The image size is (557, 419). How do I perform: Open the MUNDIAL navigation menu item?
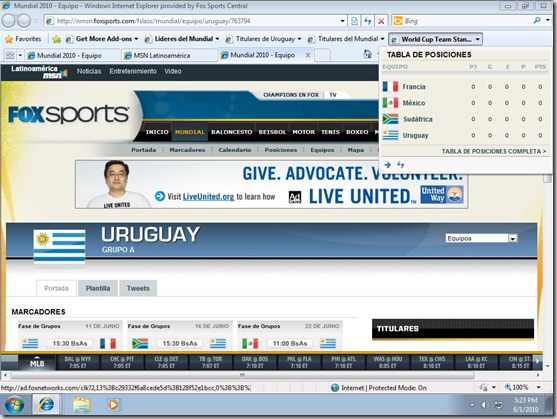(x=189, y=132)
